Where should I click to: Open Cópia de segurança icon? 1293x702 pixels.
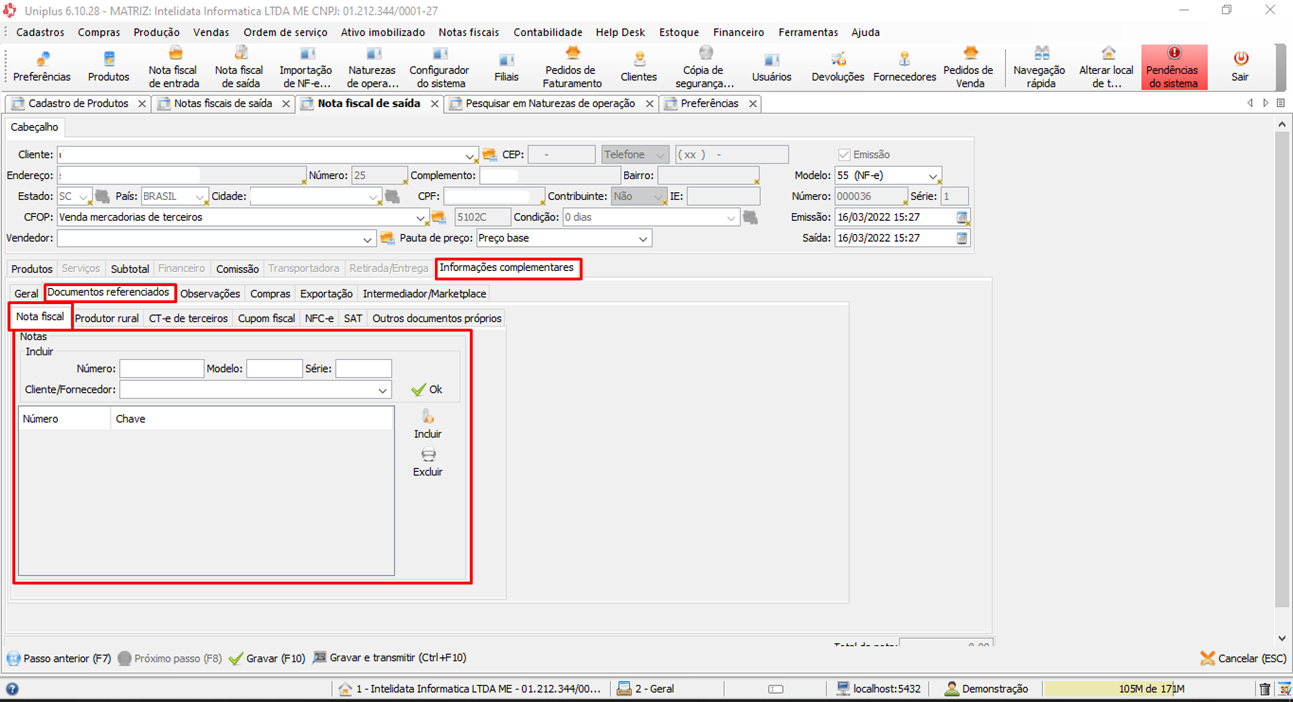(x=705, y=67)
